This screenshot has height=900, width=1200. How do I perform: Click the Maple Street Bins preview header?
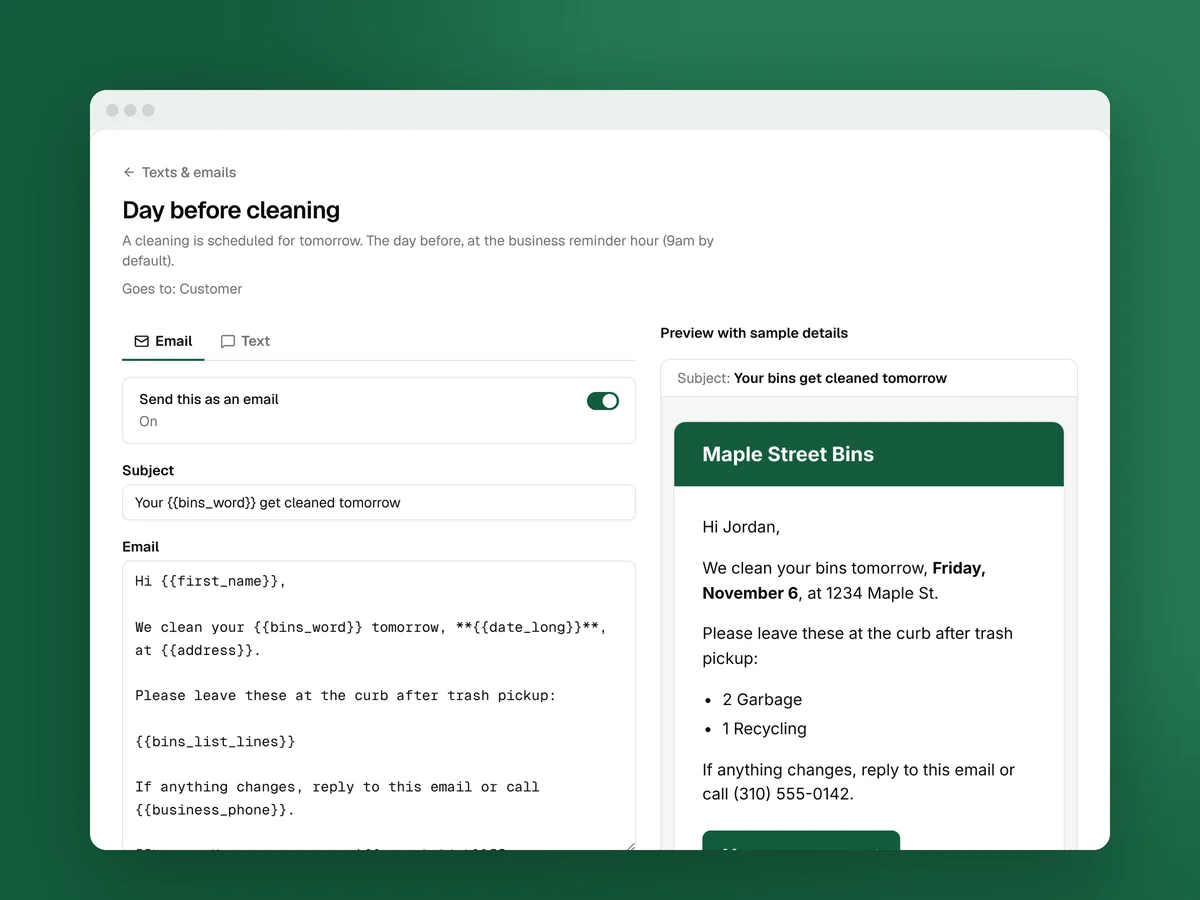pos(869,454)
